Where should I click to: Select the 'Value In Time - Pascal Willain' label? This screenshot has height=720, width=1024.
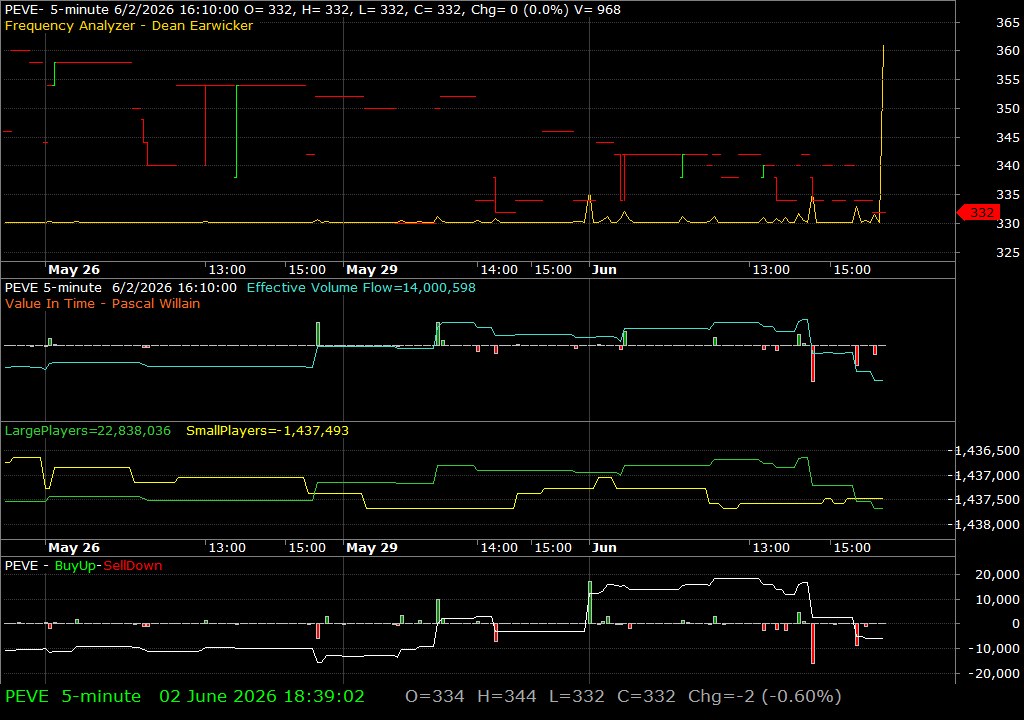point(103,303)
